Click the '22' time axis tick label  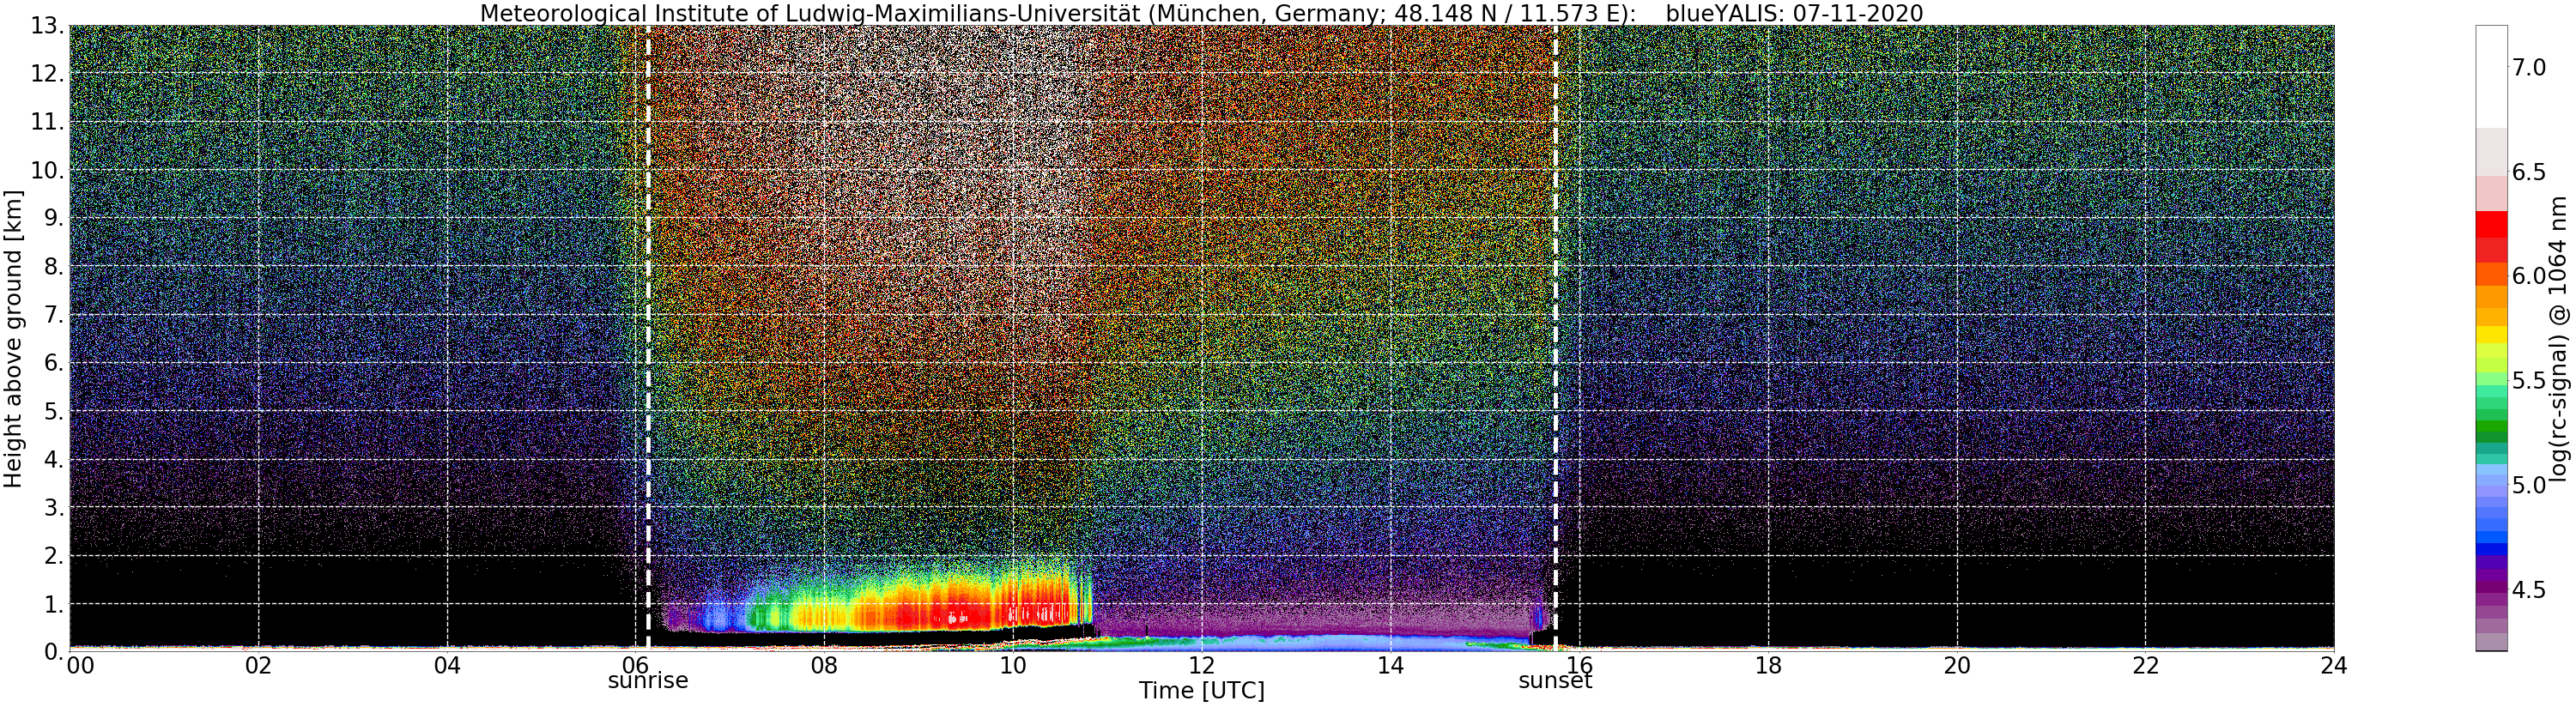click(2145, 665)
